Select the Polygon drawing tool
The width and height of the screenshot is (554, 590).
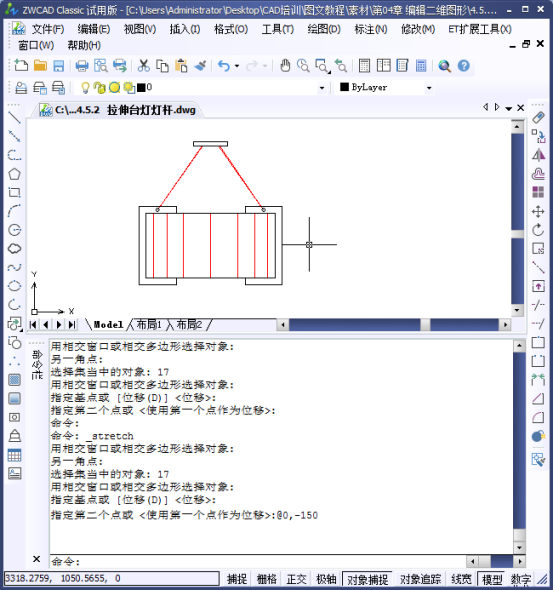click(14, 174)
